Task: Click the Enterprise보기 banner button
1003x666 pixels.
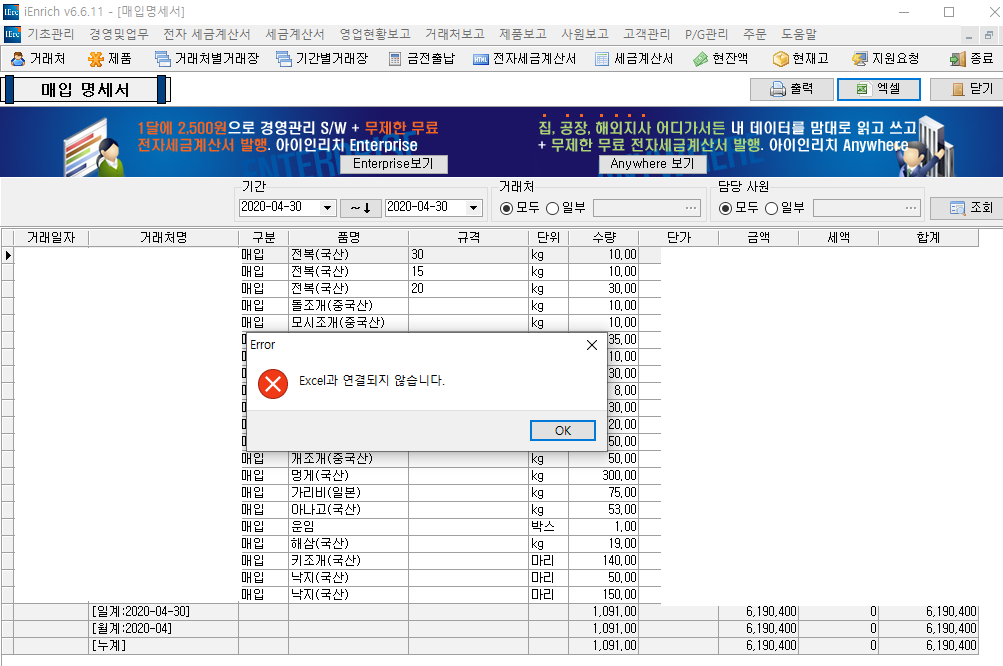Action: point(393,164)
